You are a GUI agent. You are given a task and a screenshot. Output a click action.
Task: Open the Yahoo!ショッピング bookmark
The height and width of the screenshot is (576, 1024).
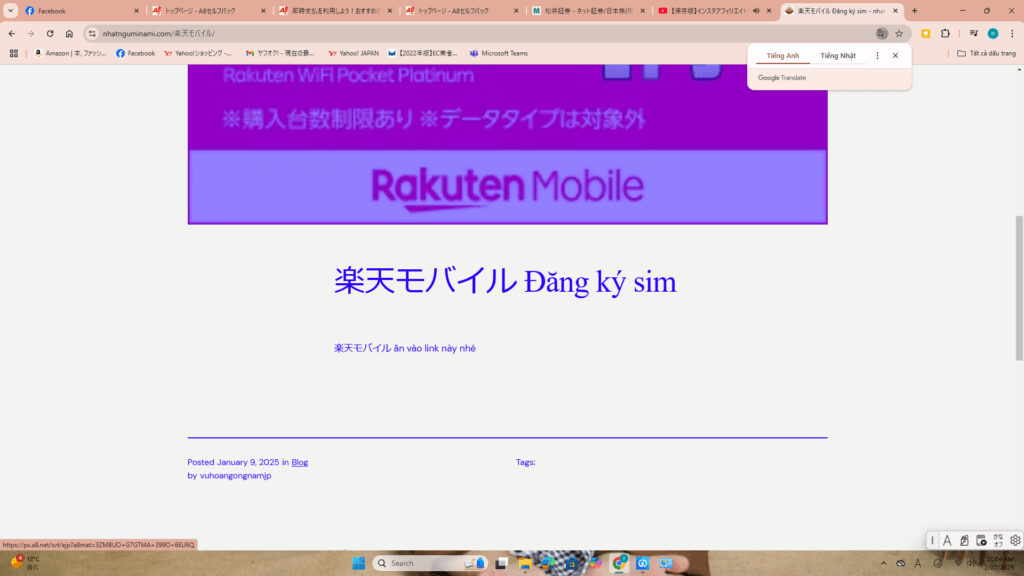197,54
